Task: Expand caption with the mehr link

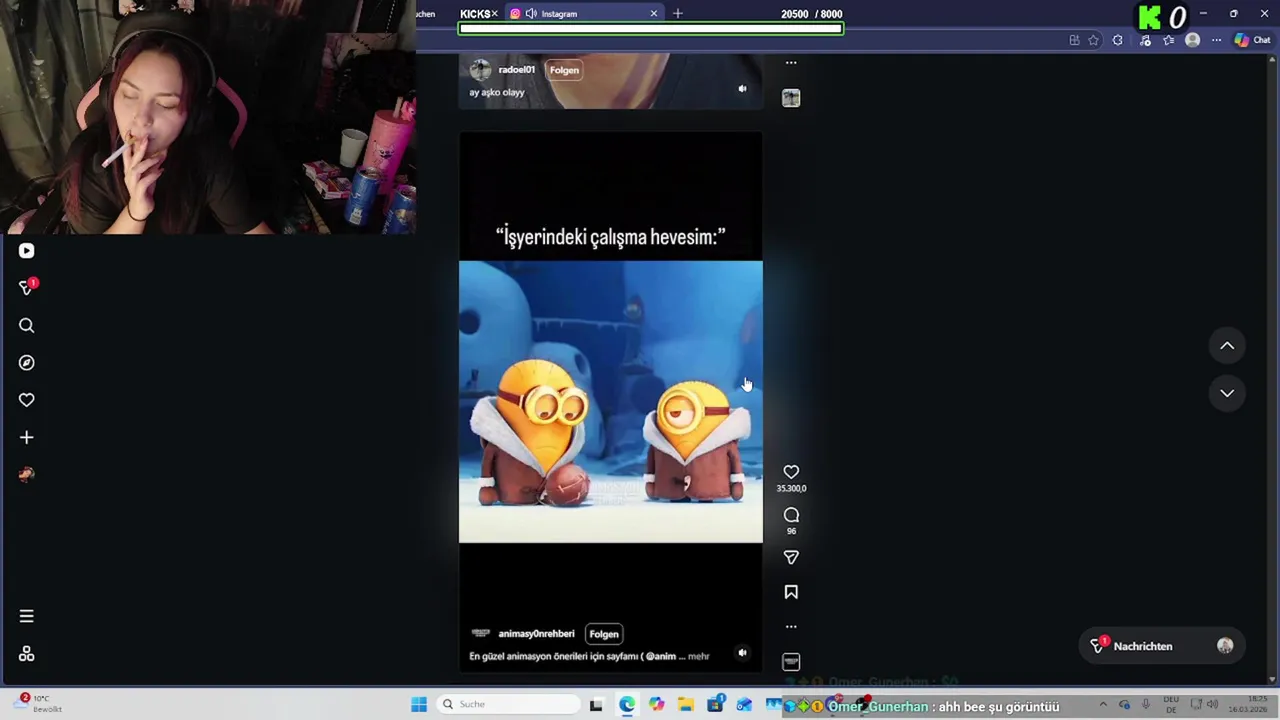Action: [699, 656]
